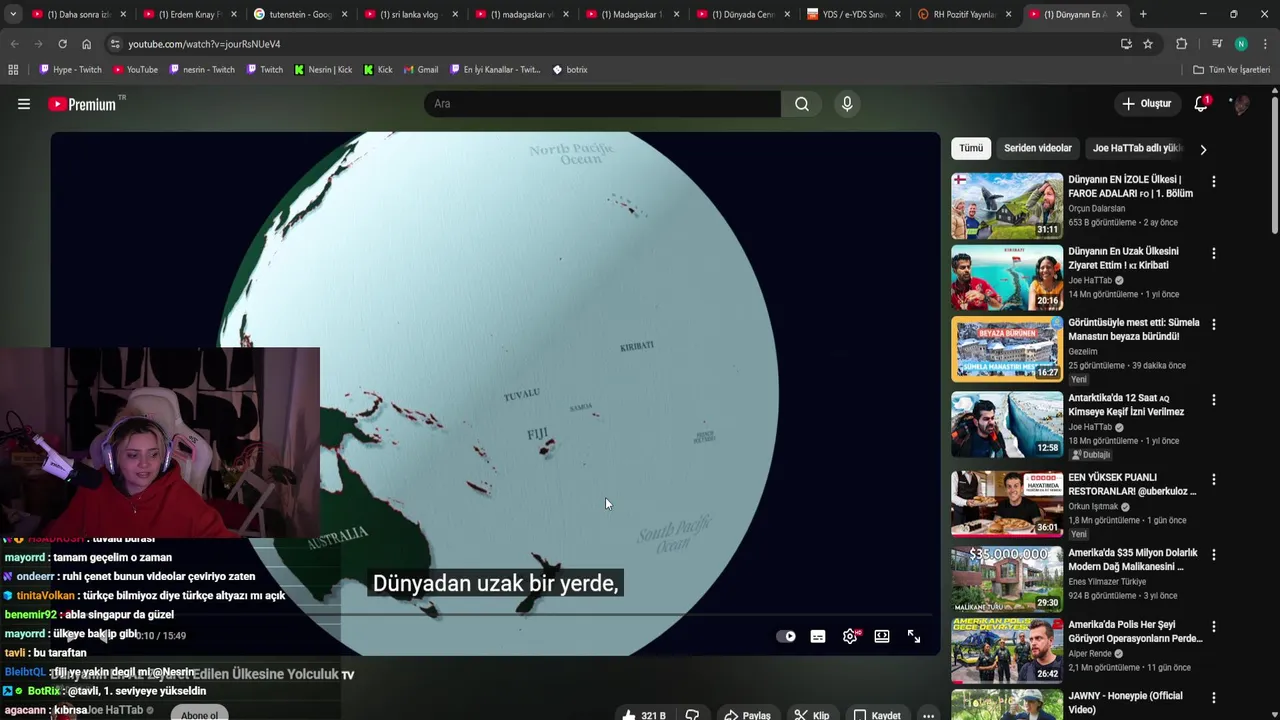Image resolution: width=1280 pixels, height=720 pixels.
Task: Click the browser home button
Action: click(x=86, y=44)
